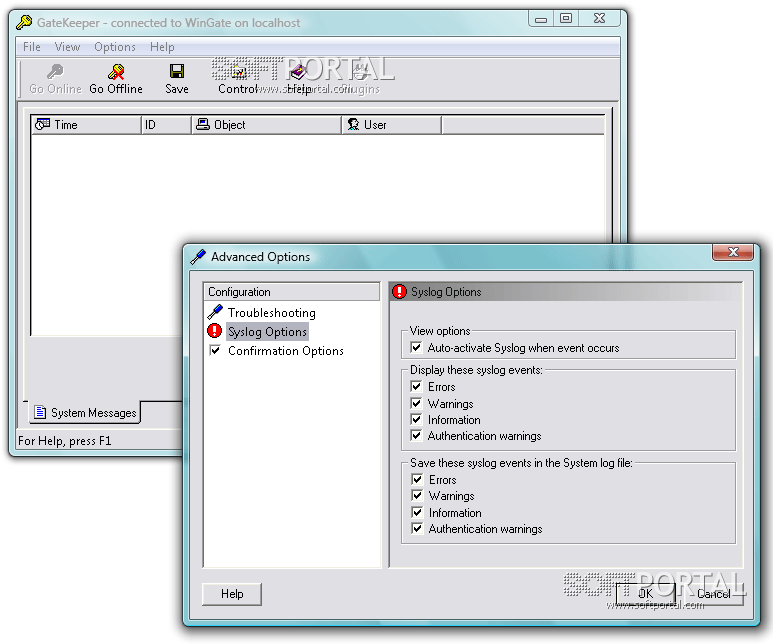
Task: Click the red icon in Syslog Options header
Action: coord(399,292)
